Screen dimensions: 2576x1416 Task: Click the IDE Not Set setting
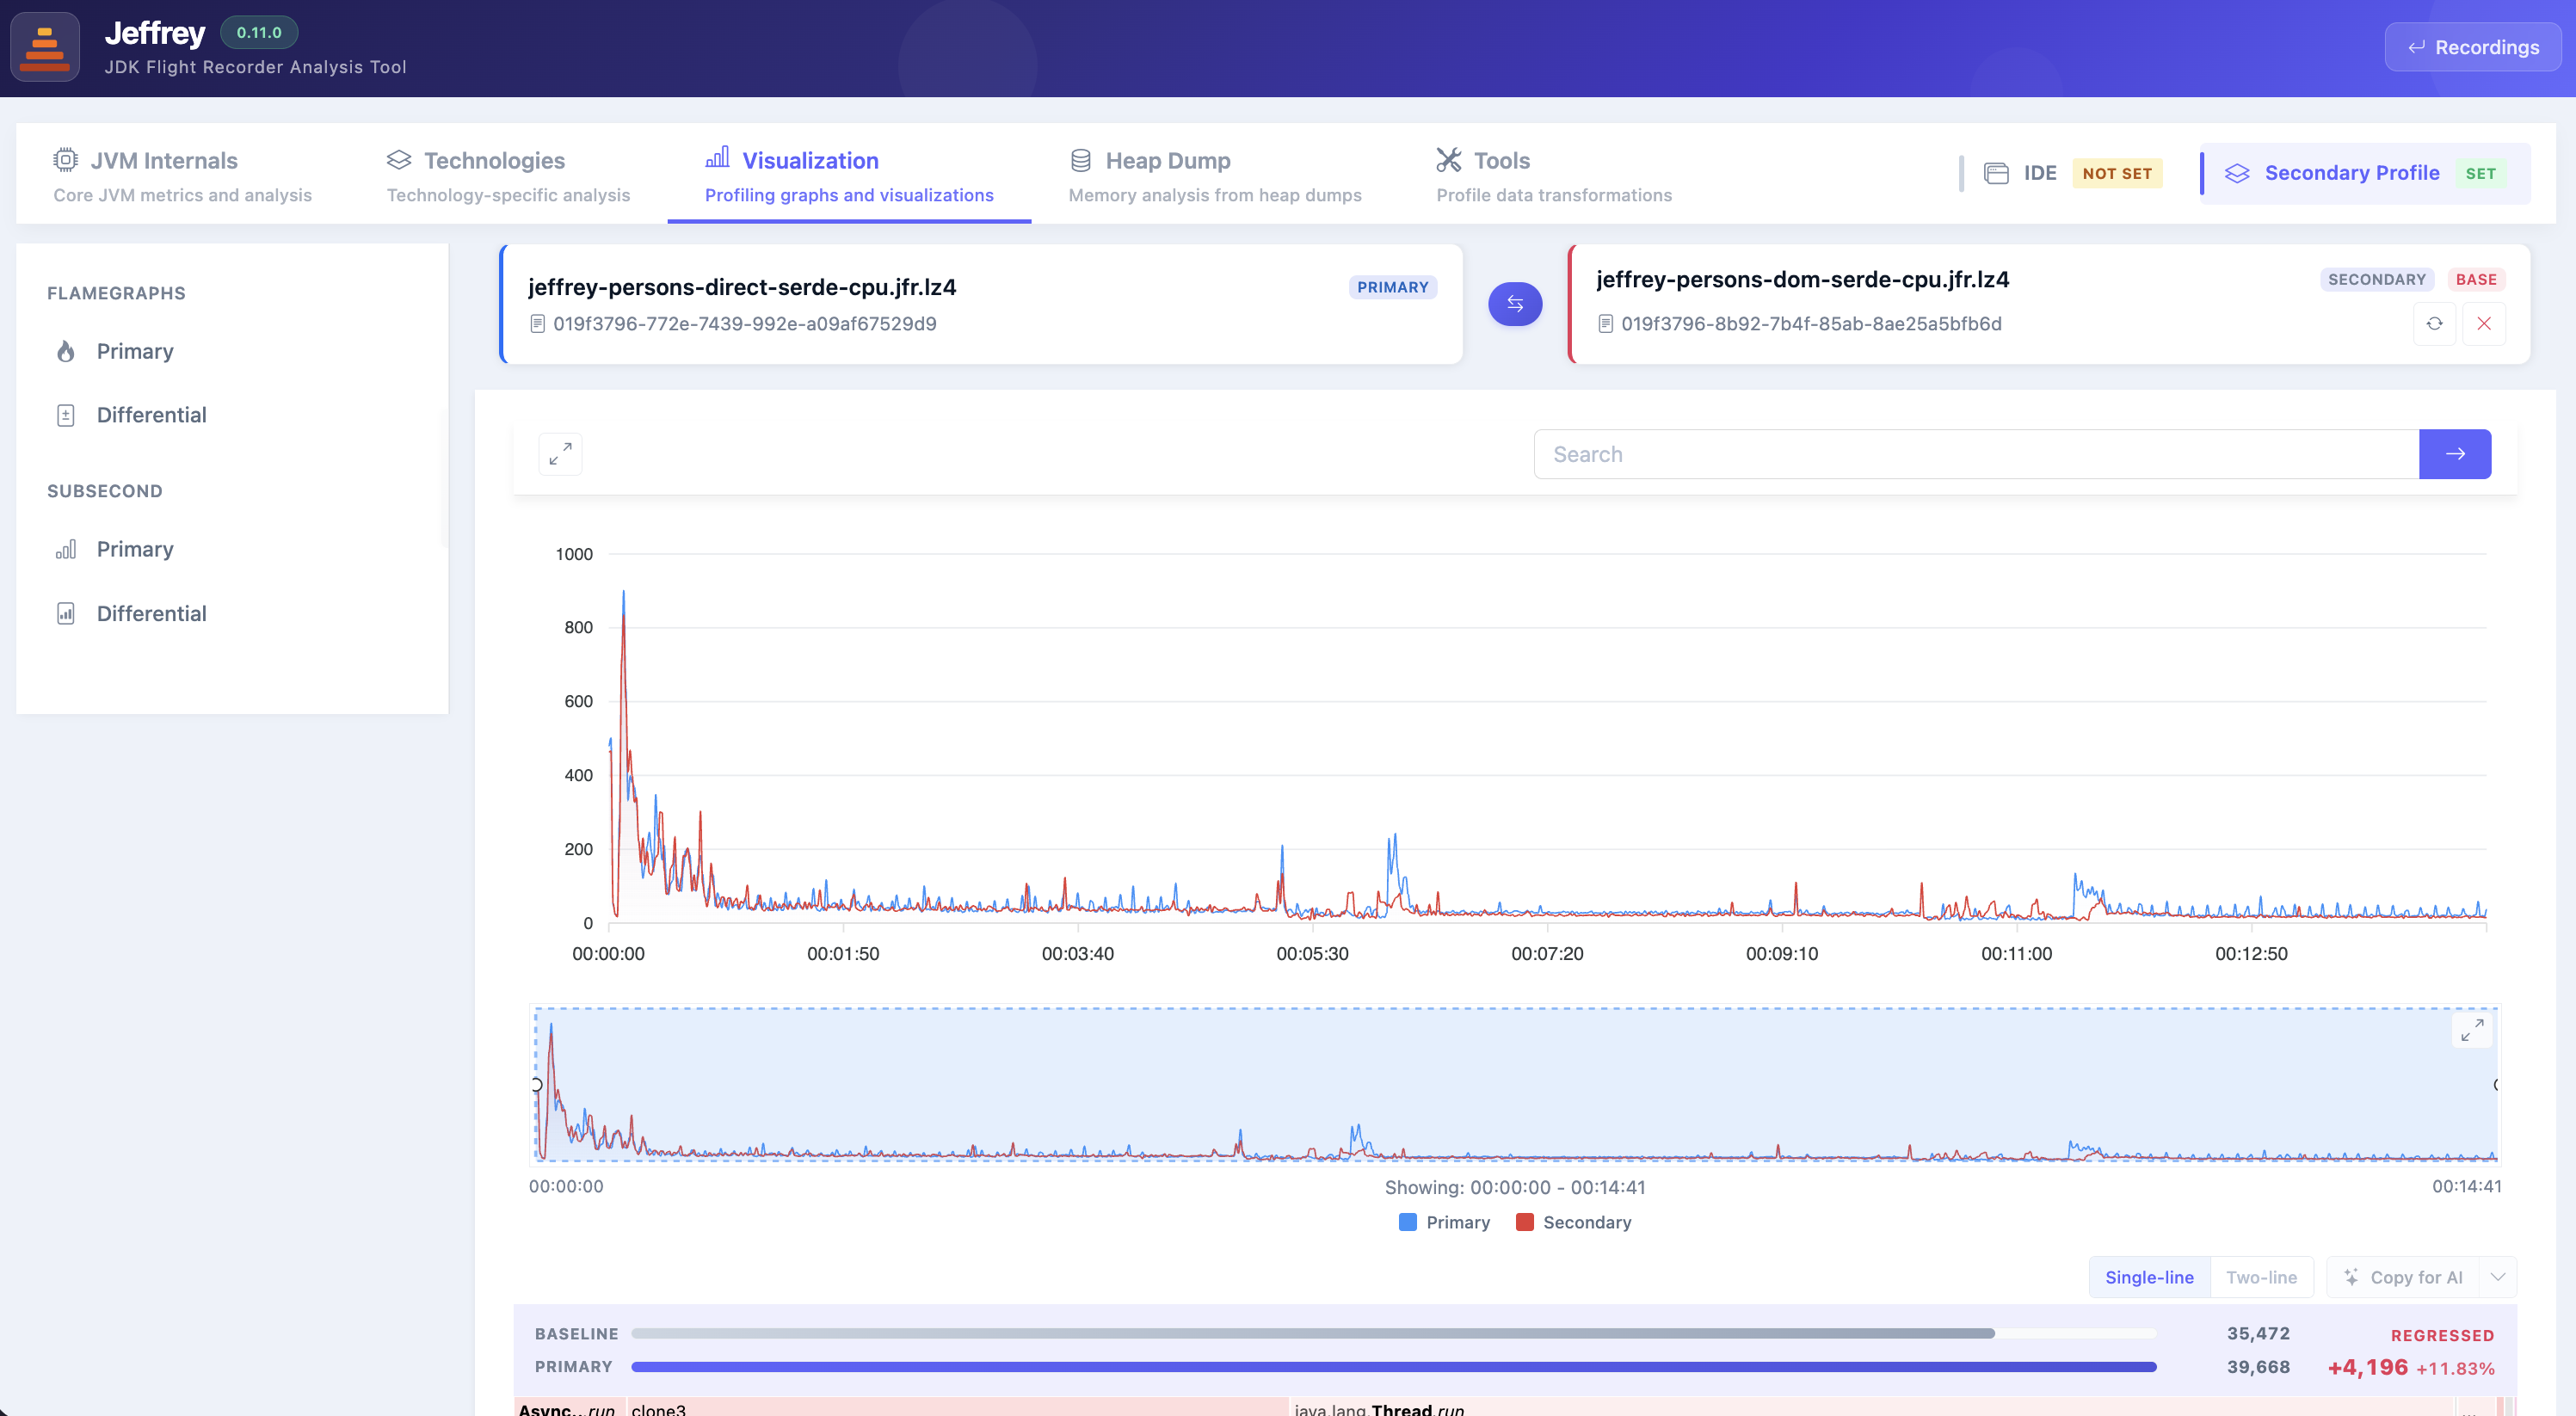coord(2073,173)
